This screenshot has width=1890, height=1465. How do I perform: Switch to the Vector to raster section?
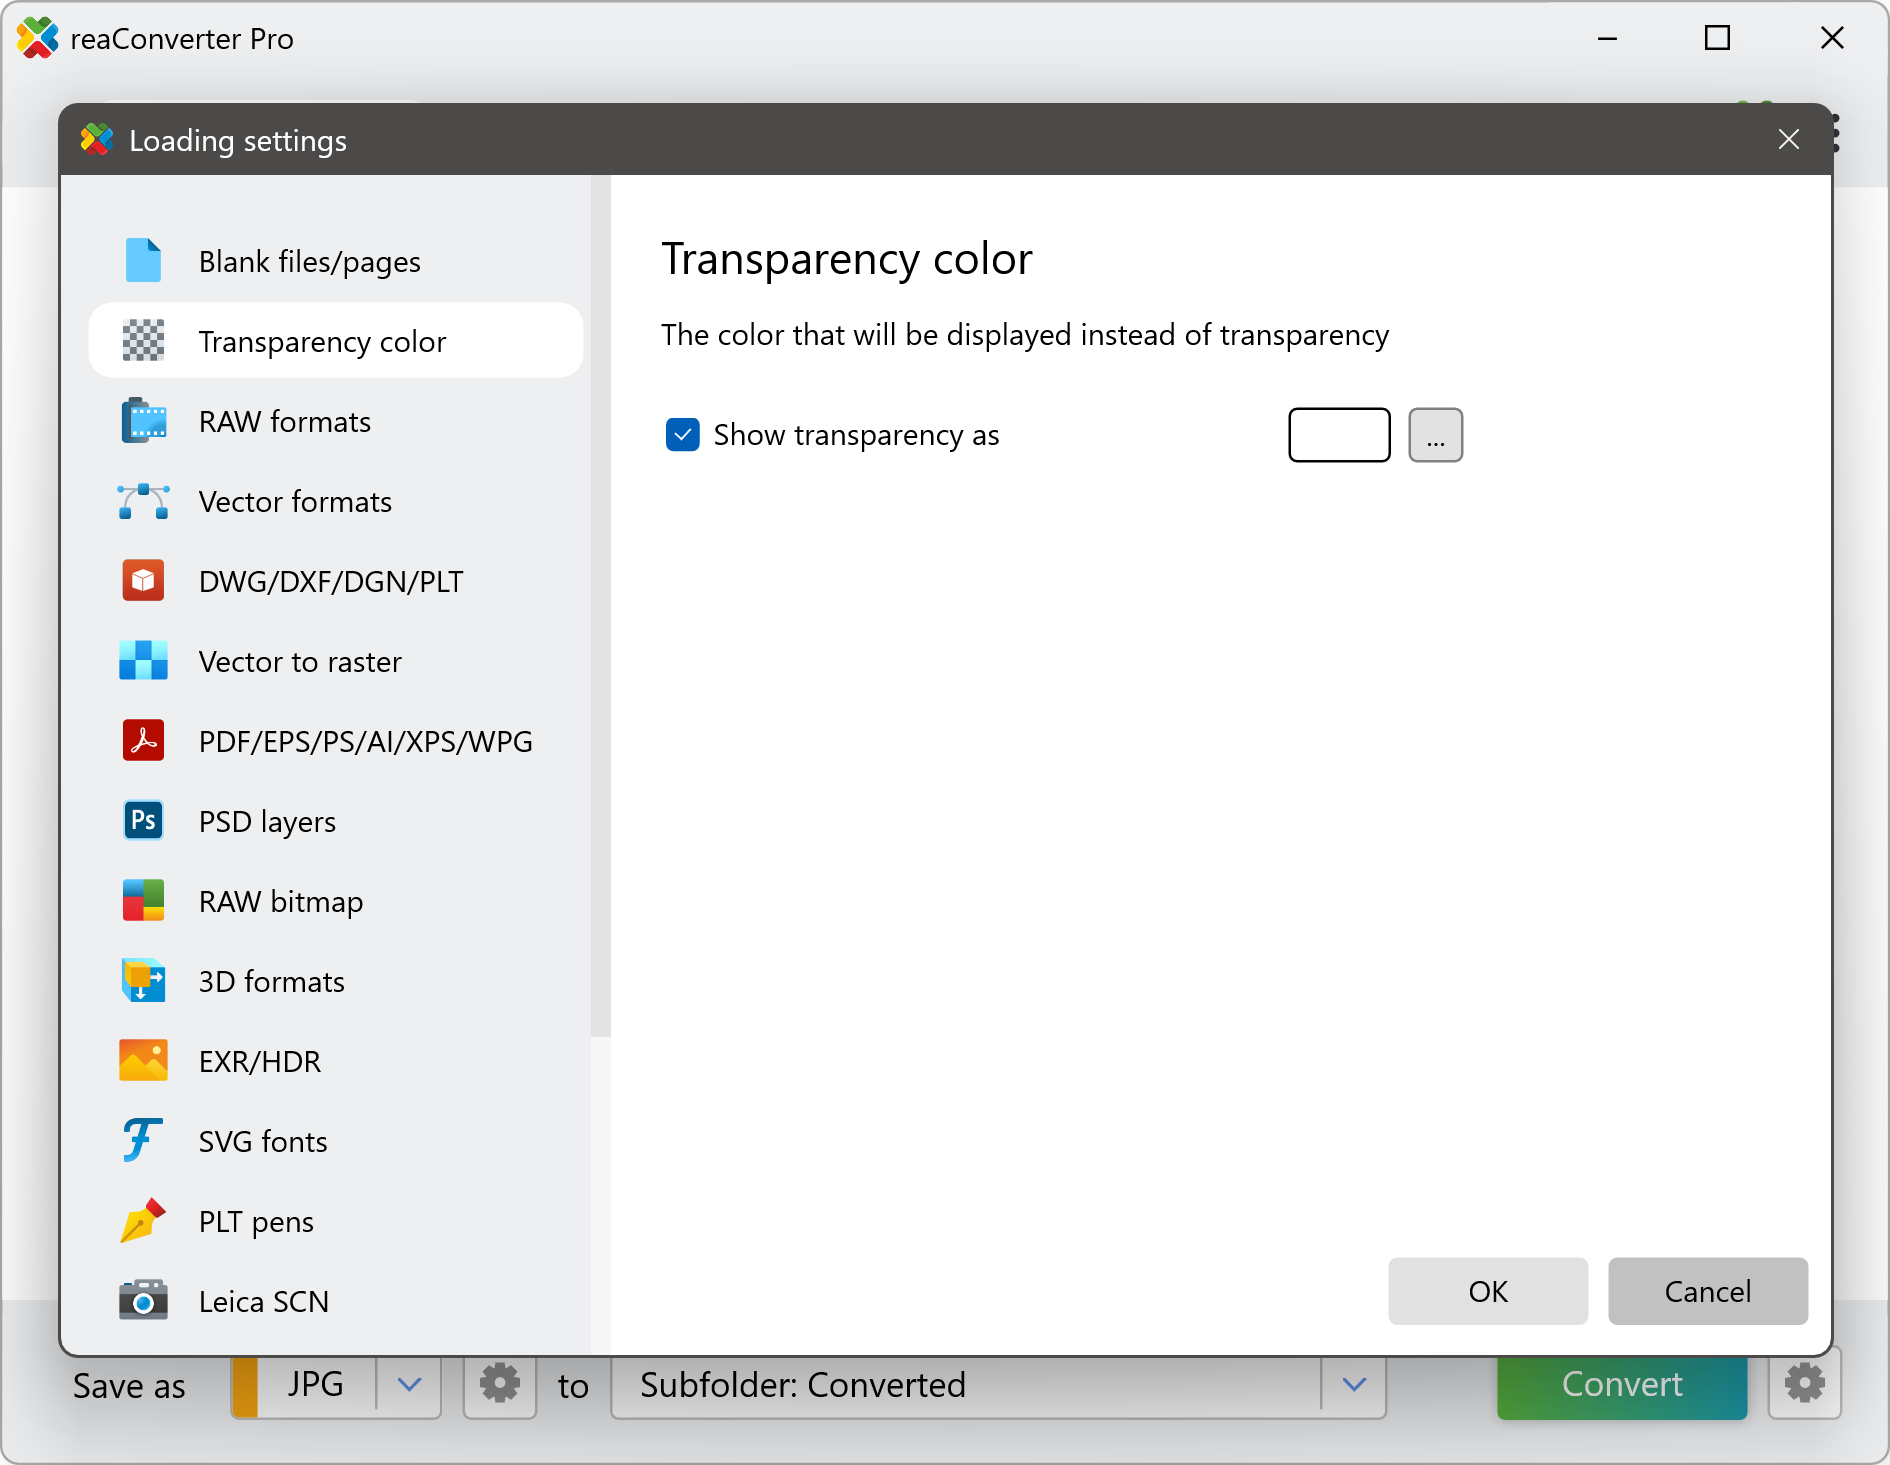pyautogui.click(x=300, y=661)
